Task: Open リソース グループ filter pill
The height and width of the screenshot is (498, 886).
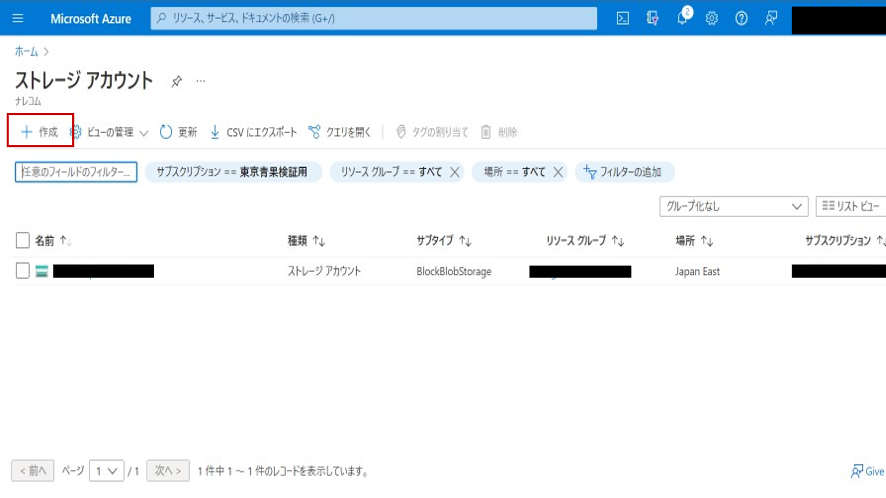Action: 391,172
